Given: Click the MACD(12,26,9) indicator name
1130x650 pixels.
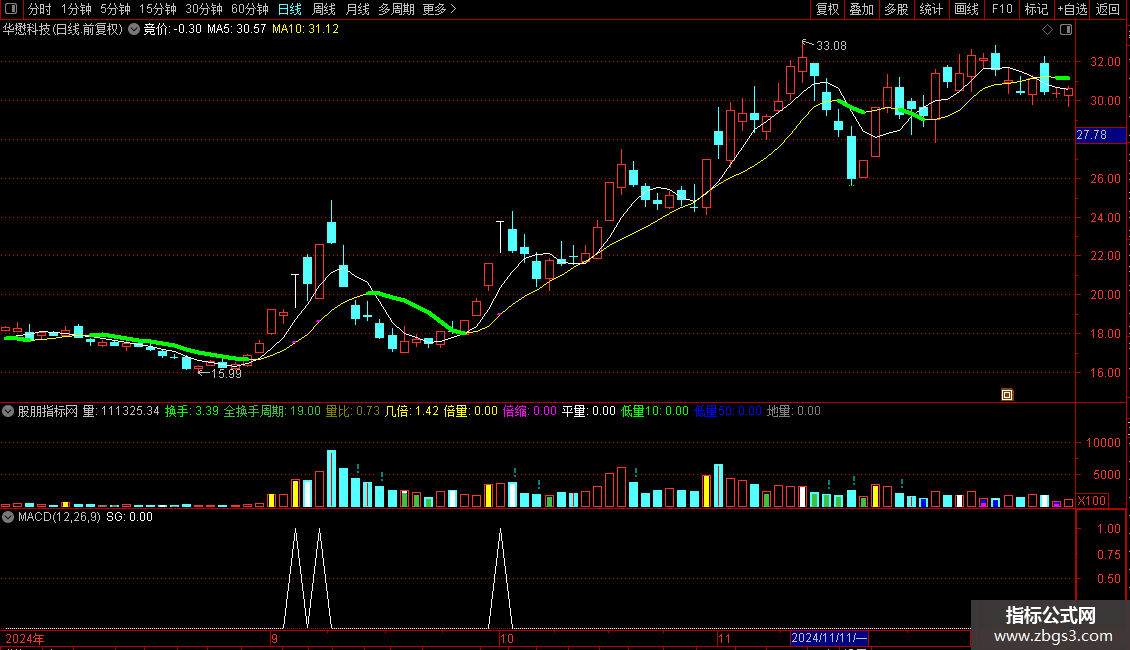Looking at the screenshot, I should click(x=59, y=517).
